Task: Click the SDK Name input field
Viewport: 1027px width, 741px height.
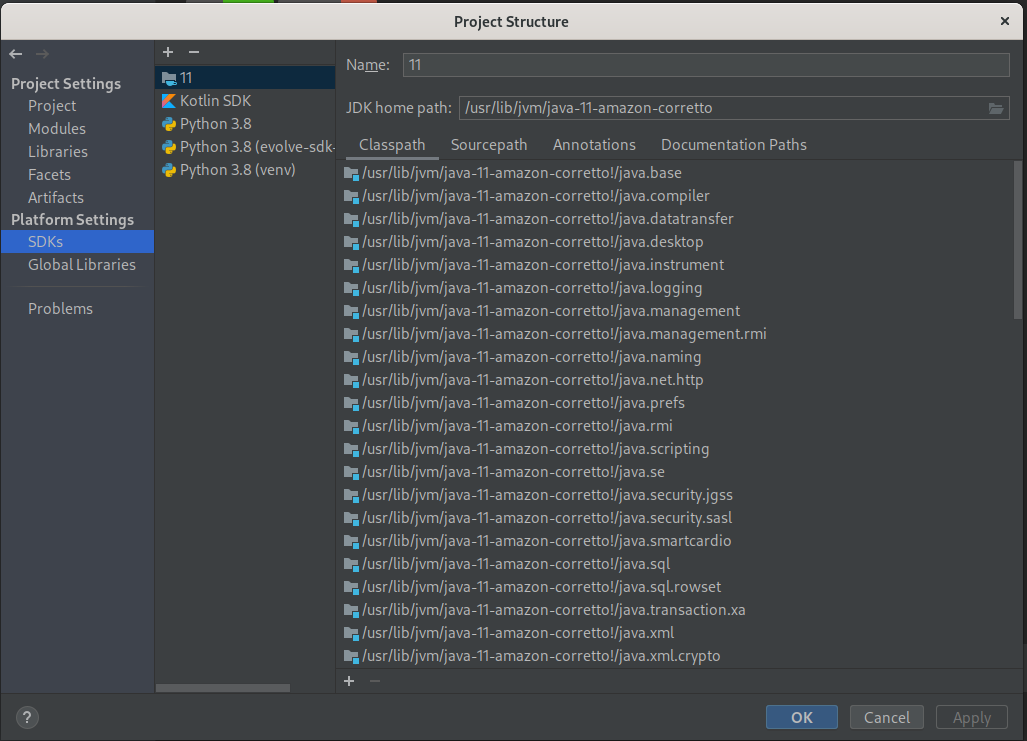Action: coord(705,65)
